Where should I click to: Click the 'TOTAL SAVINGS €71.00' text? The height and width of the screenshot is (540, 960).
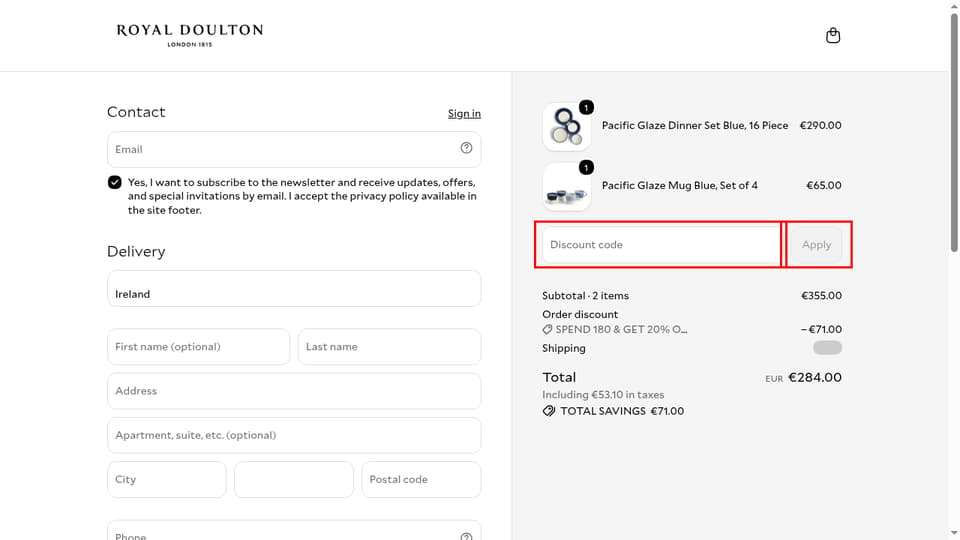[622, 411]
